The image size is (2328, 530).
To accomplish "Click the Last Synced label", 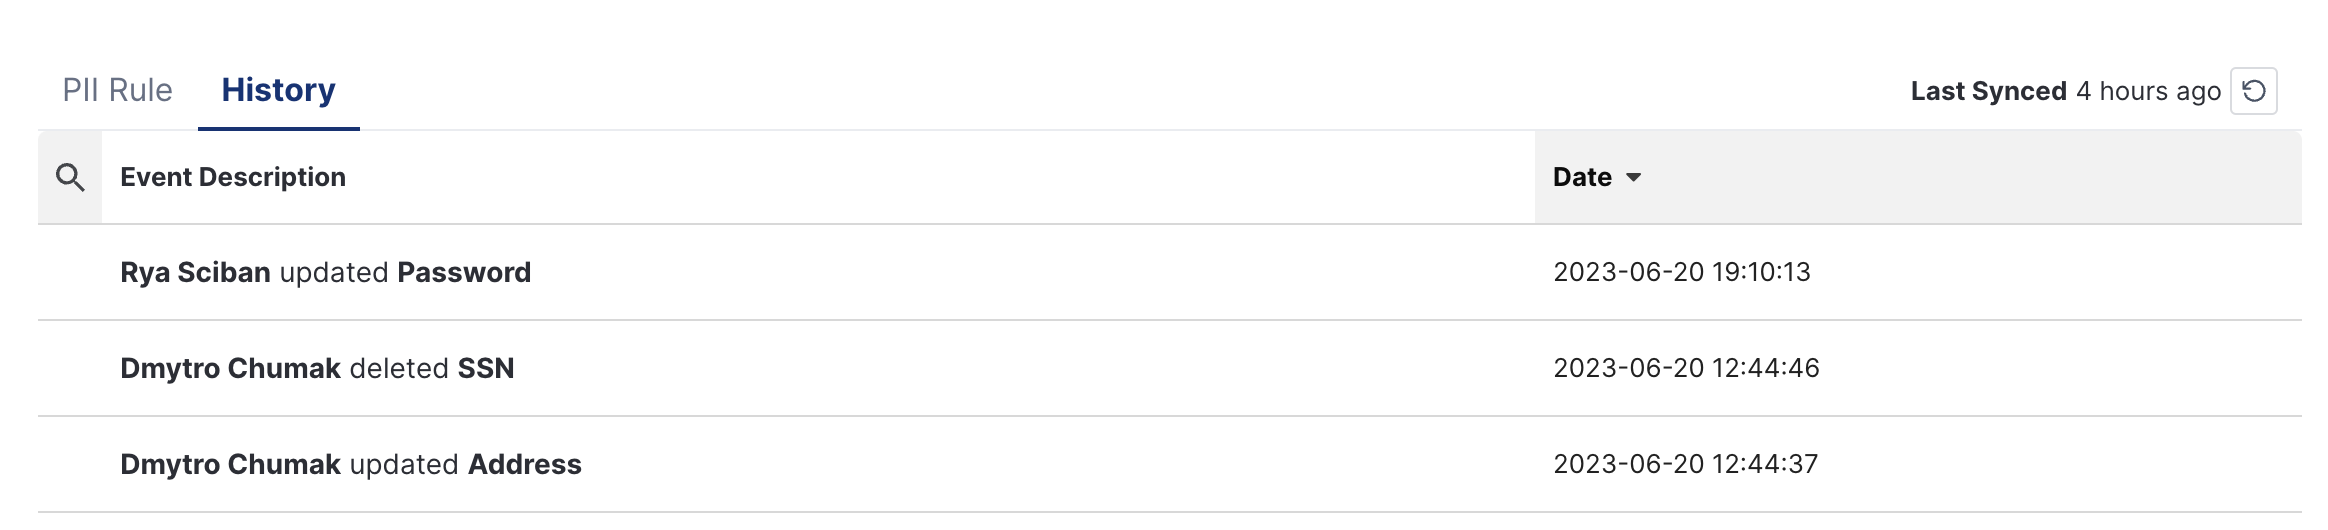I will [x=1988, y=91].
